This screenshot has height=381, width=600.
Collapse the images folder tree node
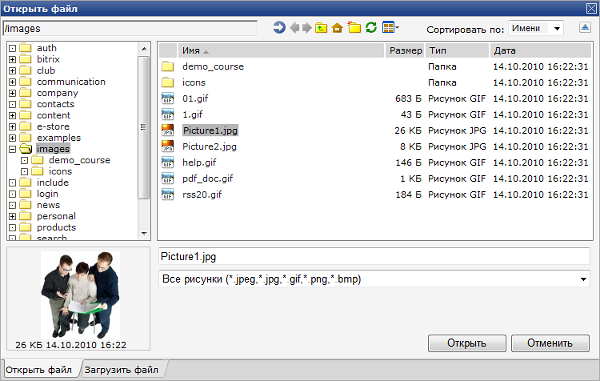(x=13, y=149)
